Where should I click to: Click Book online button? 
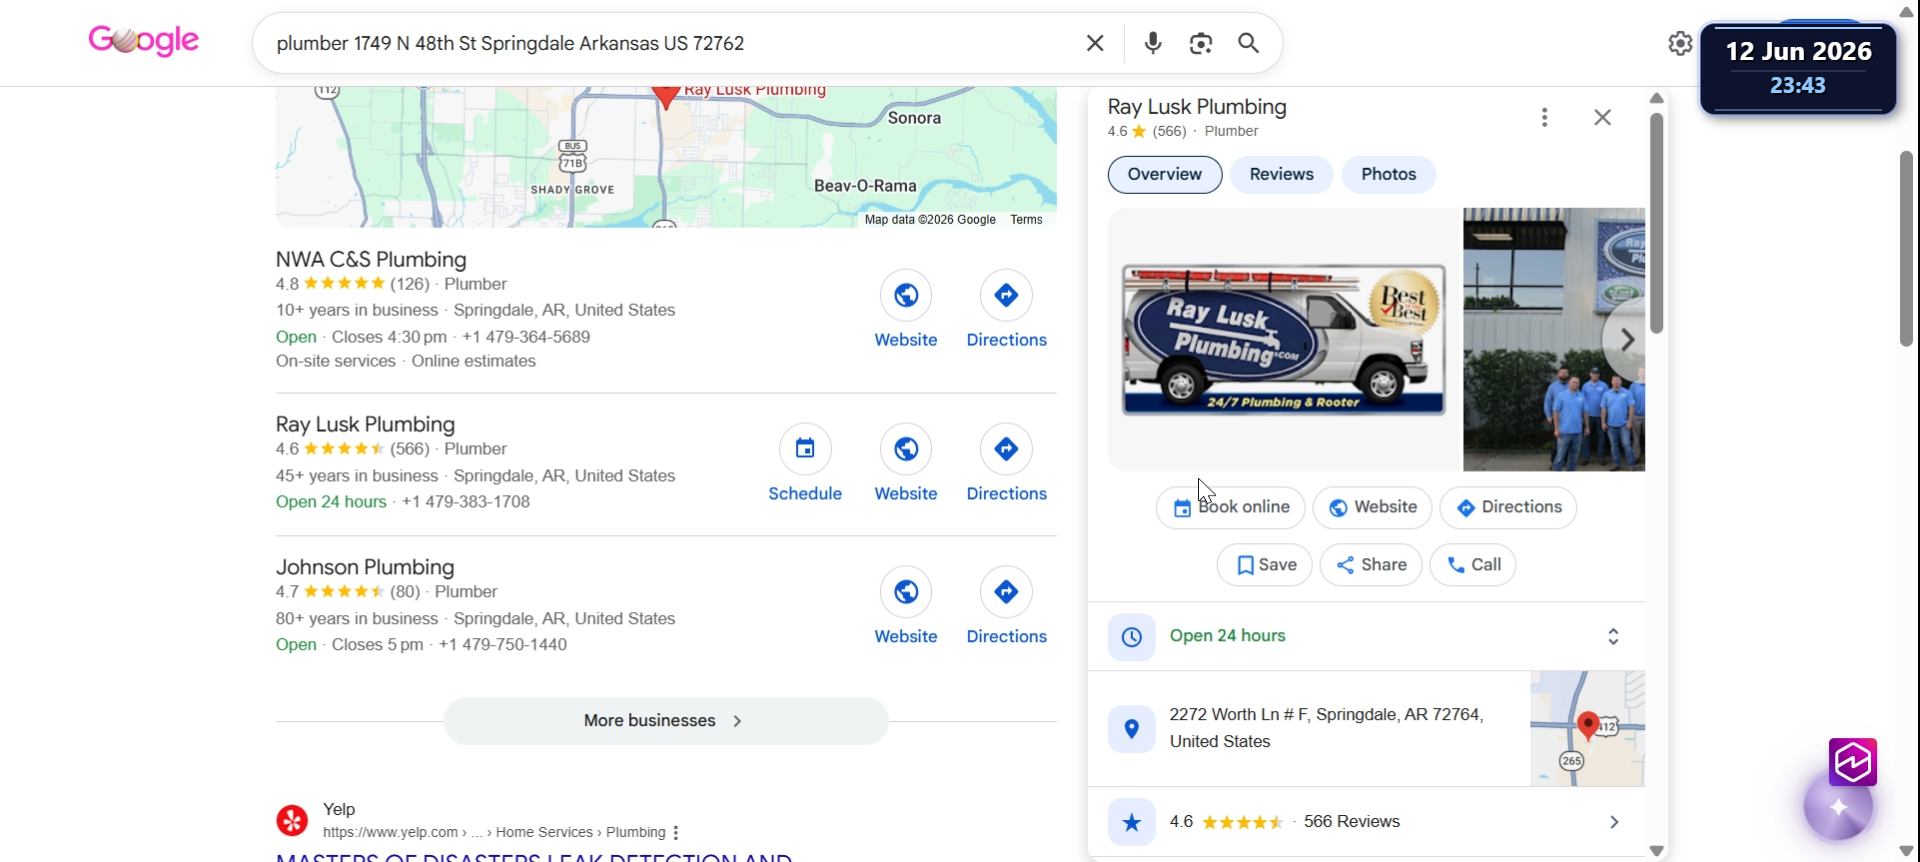coord(1231,508)
